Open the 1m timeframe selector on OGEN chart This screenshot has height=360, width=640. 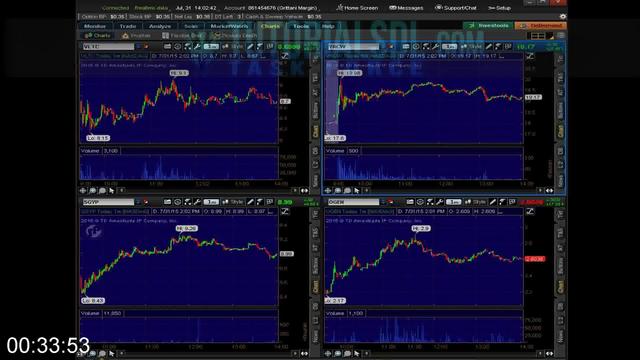(453, 202)
